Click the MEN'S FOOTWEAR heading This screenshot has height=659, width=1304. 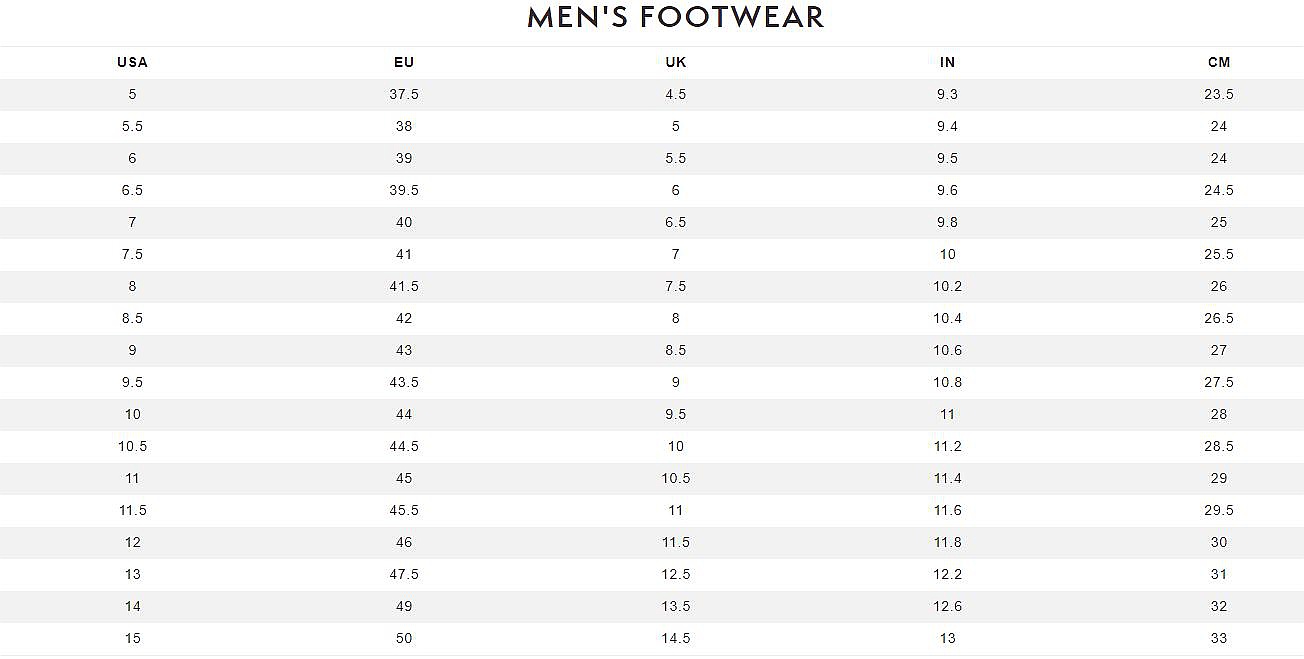[x=675, y=17]
